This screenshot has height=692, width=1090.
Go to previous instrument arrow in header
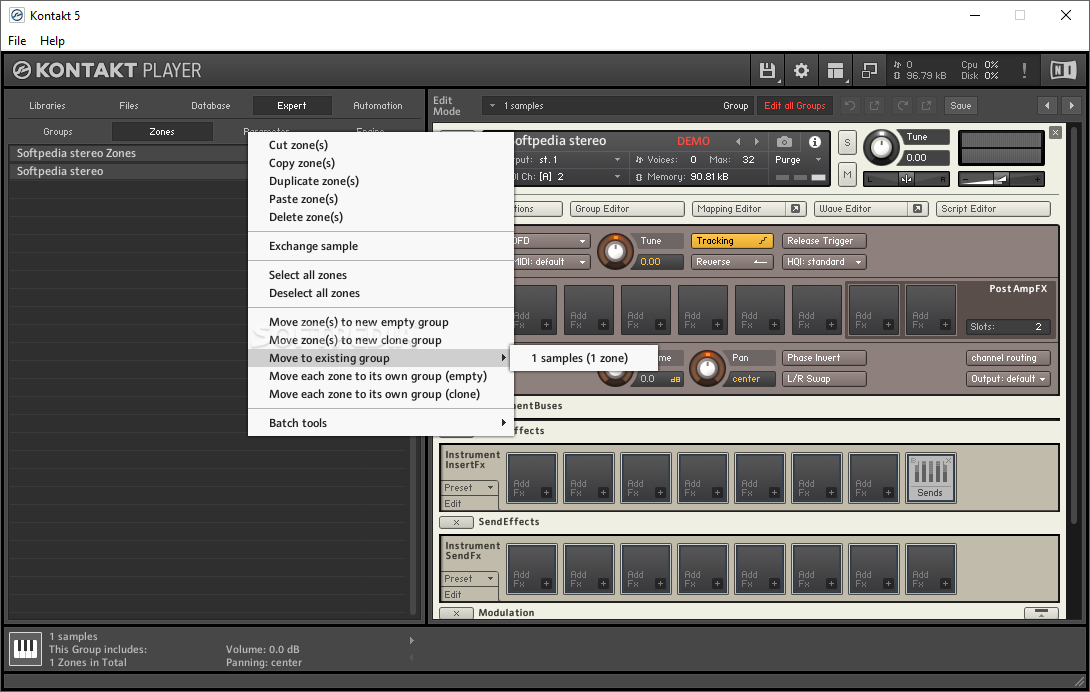(x=738, y=141)
